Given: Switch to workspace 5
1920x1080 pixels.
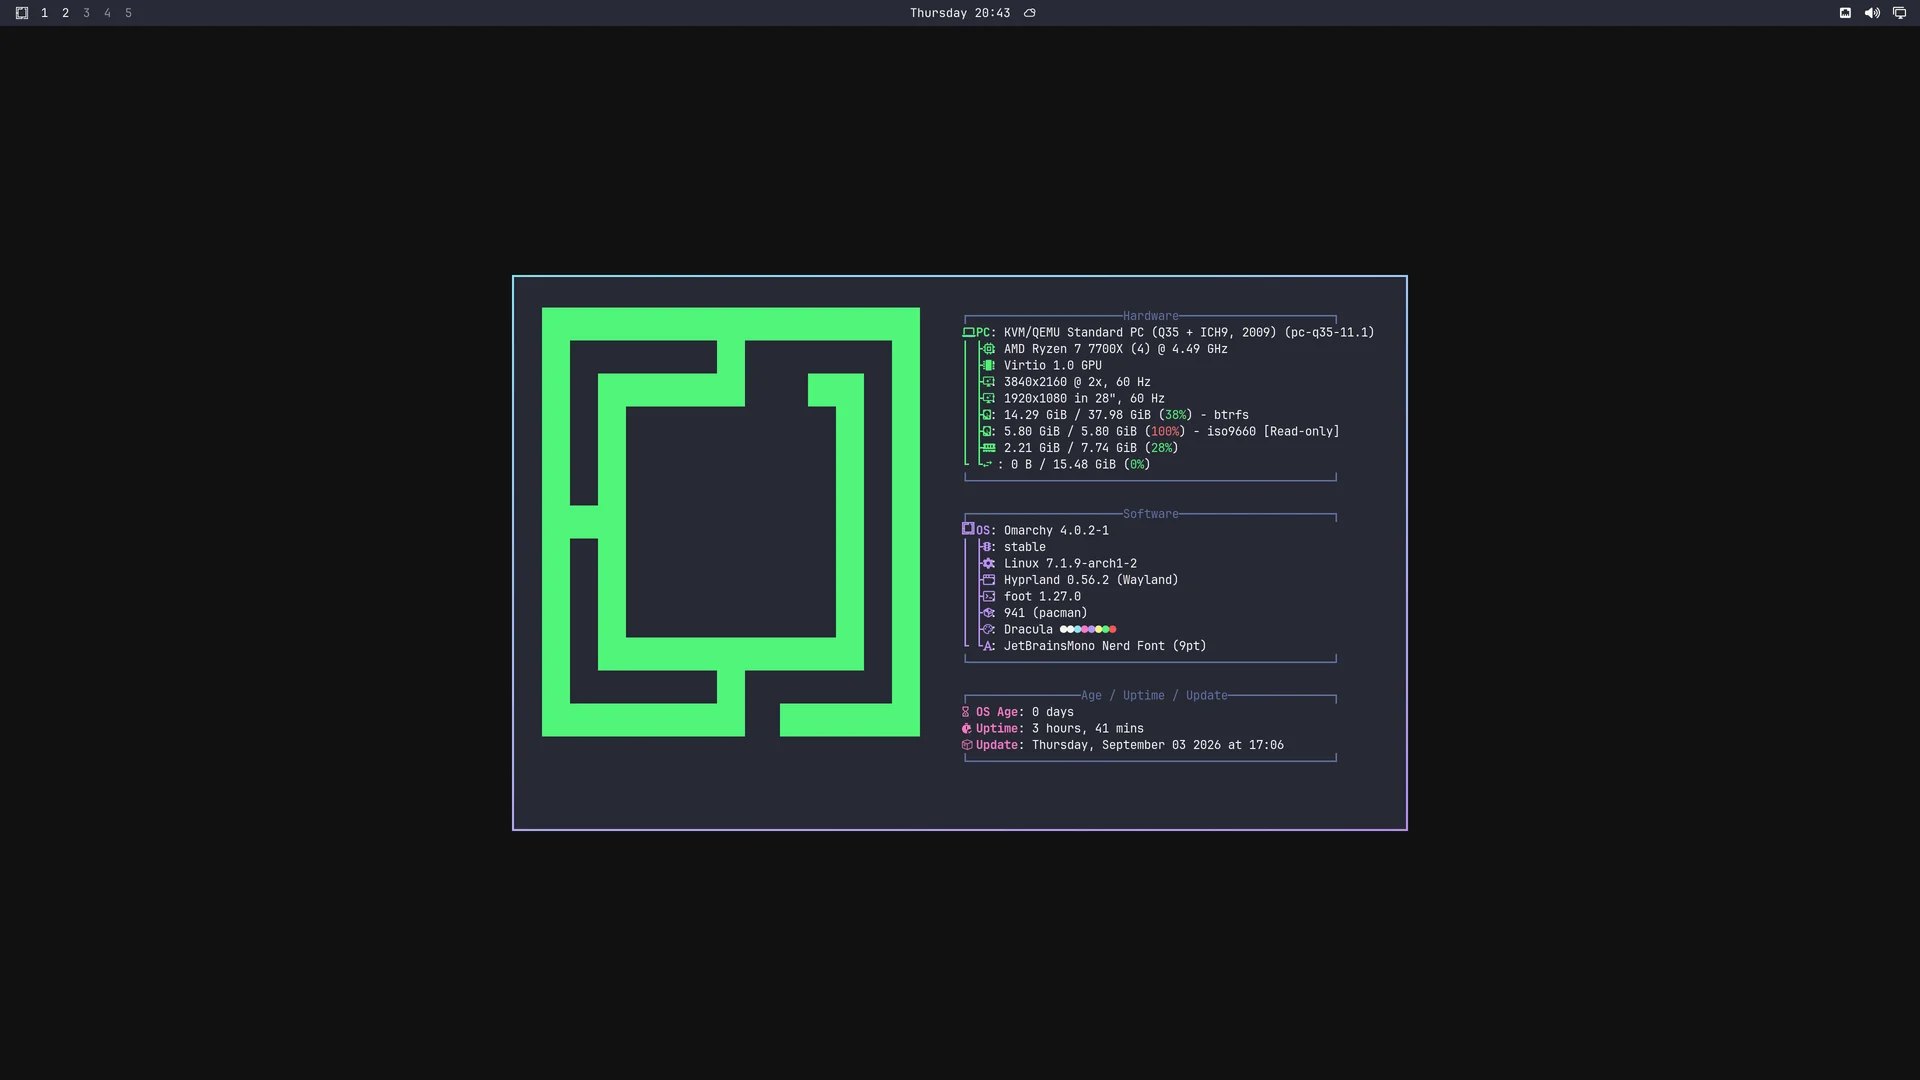Looking at the screenshot, I should pyautogui.click(x=128, y=13).
